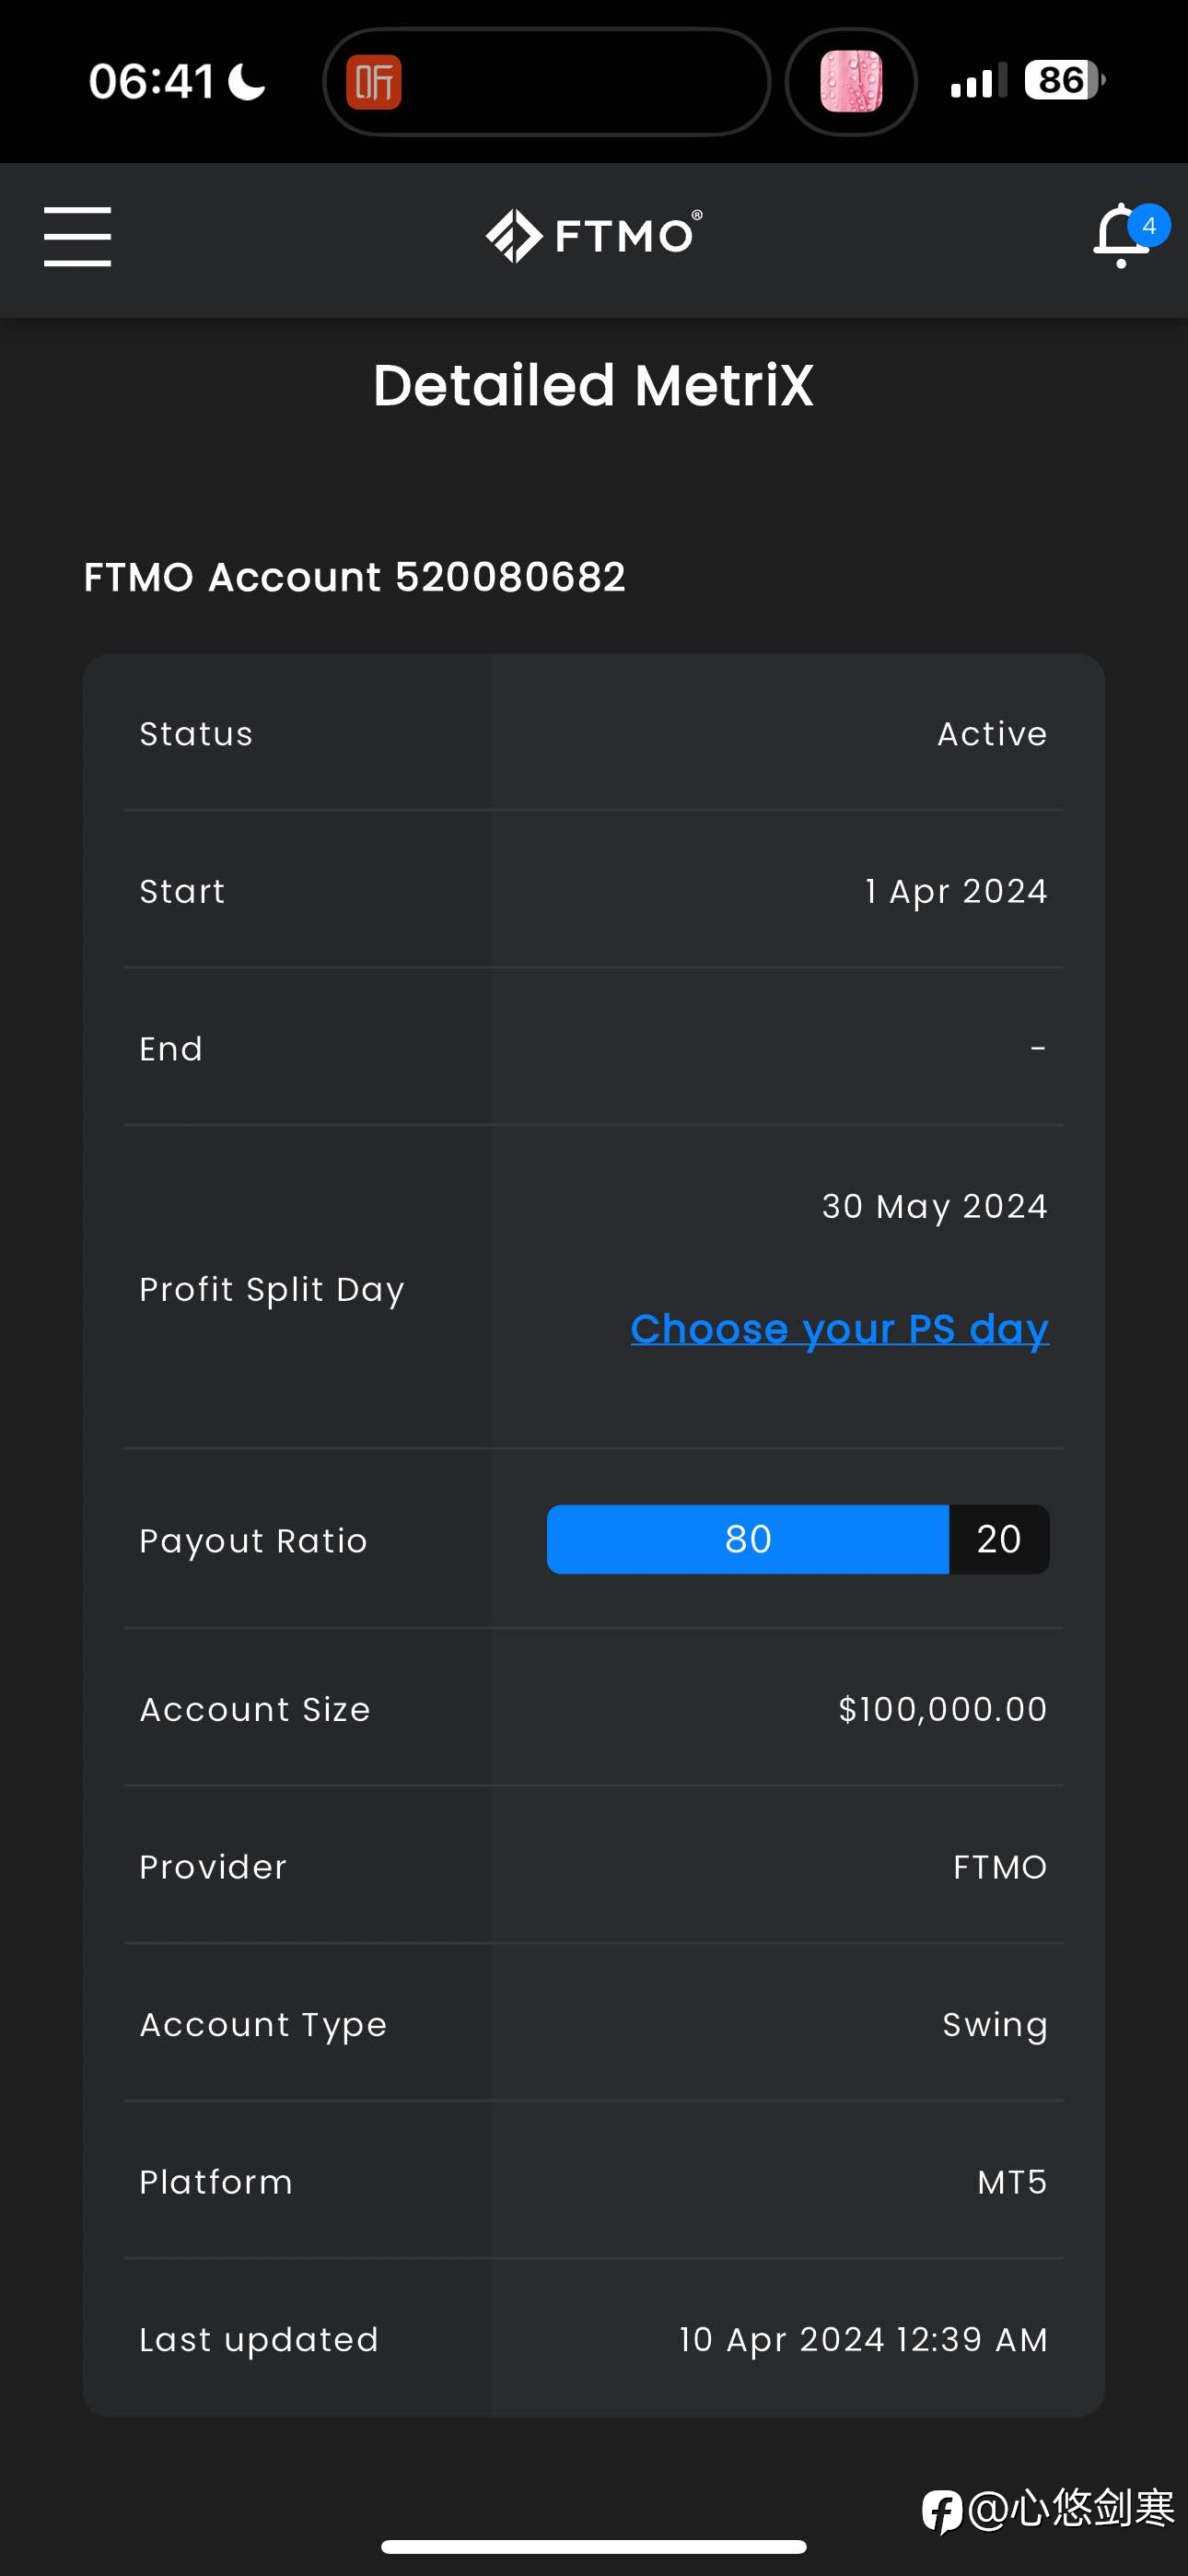The width and height of the screenshot is (1188, 2576).
Task: Open the hamburger menu
Action: [x=77, y=237]
